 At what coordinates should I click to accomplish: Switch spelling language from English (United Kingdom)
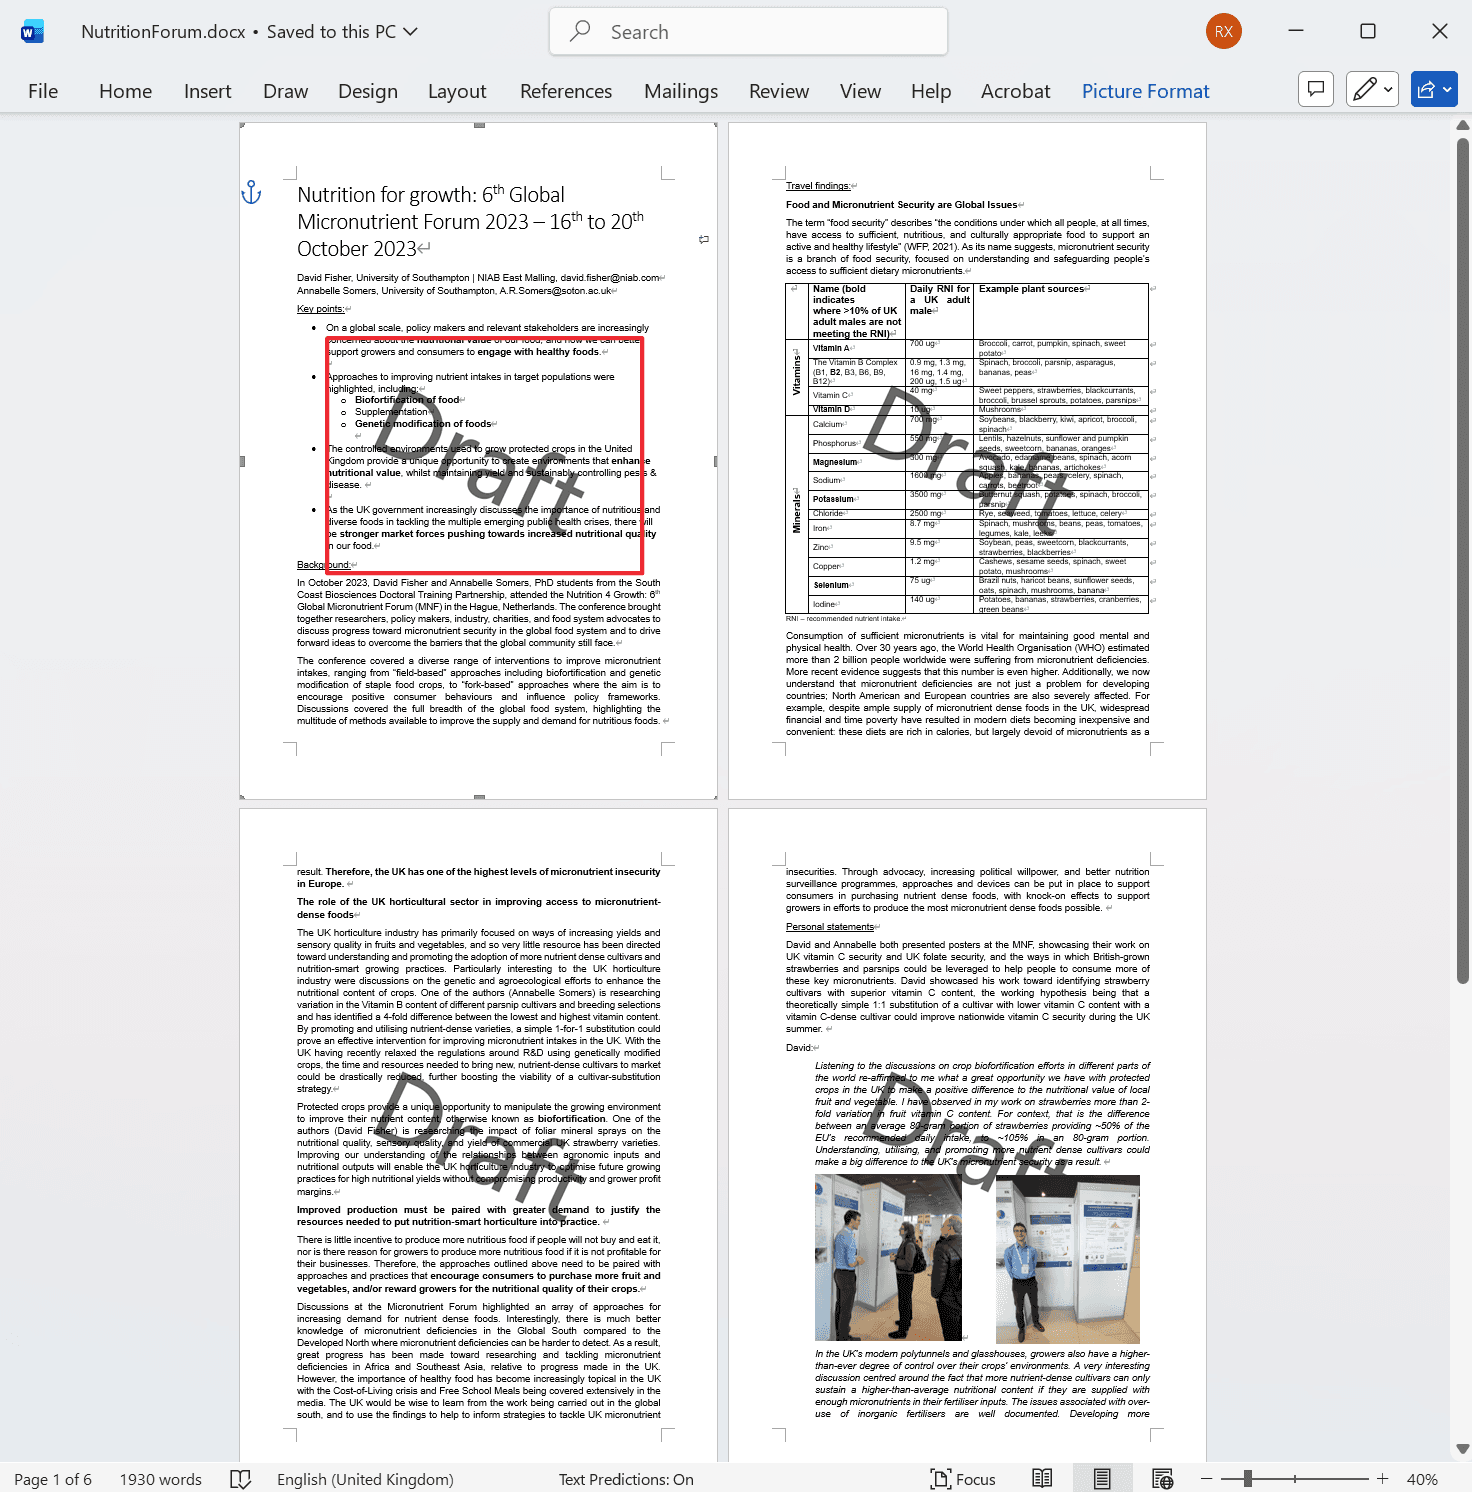point(364,1478)
